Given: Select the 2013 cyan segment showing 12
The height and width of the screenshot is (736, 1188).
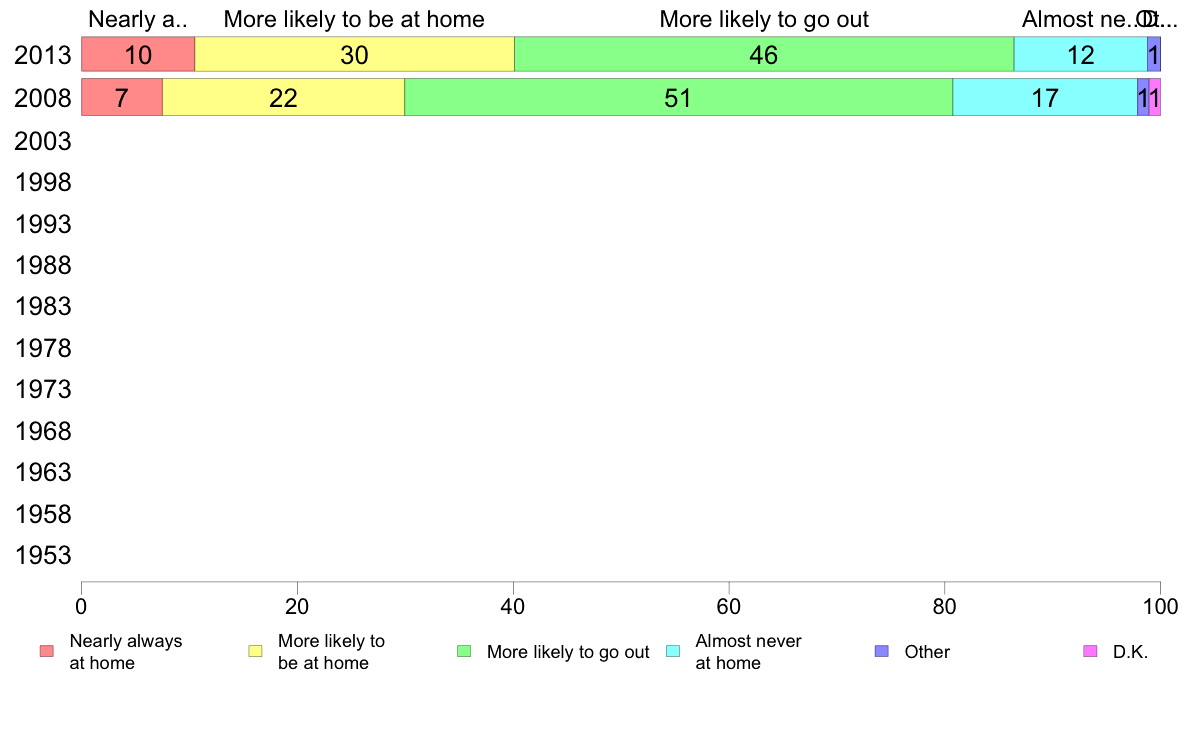Looking at the screenshot, I should tap(1080, 55).
